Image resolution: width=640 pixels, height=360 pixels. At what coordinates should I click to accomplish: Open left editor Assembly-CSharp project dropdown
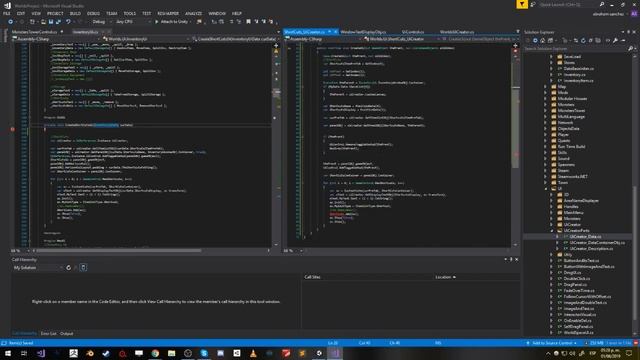point(56,39)
